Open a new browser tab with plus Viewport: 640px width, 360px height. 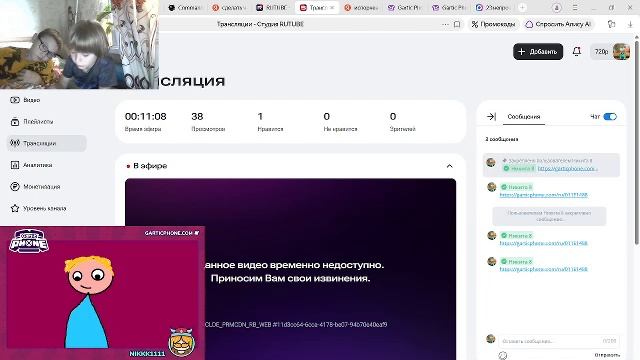coord(522,7)
